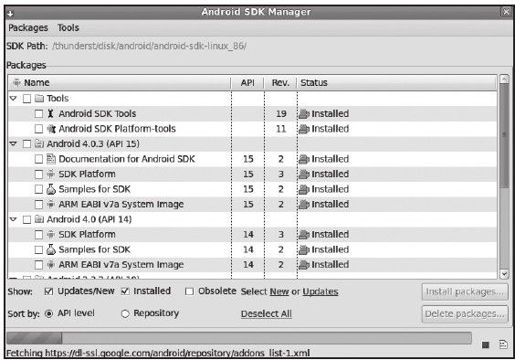This screenshot has width=515, height=360.
Task: Click the API 15 Samples for SDK flask icon
Action: click(51, 189)
